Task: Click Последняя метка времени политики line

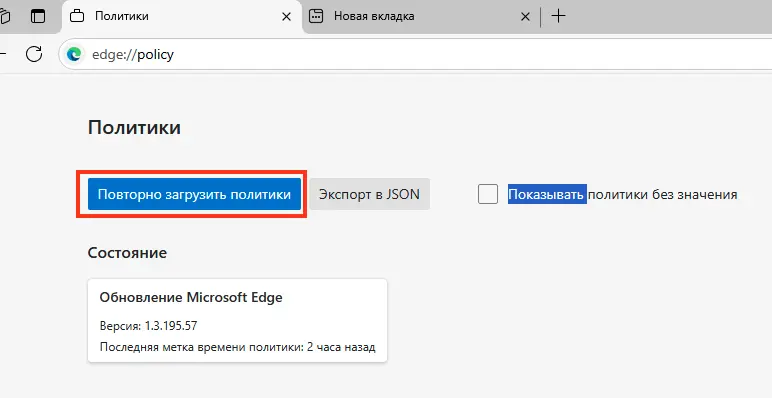Action: [237, 347]
